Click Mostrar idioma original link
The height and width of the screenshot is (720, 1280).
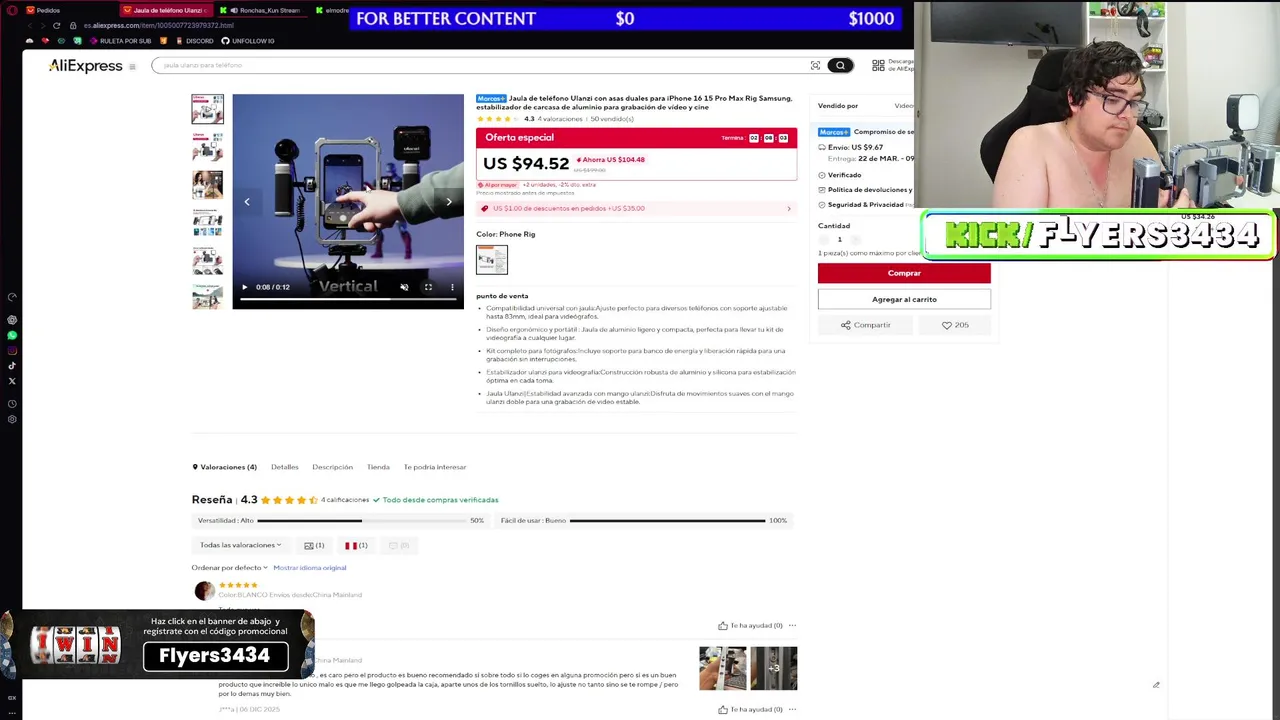[x=310, y=567]
